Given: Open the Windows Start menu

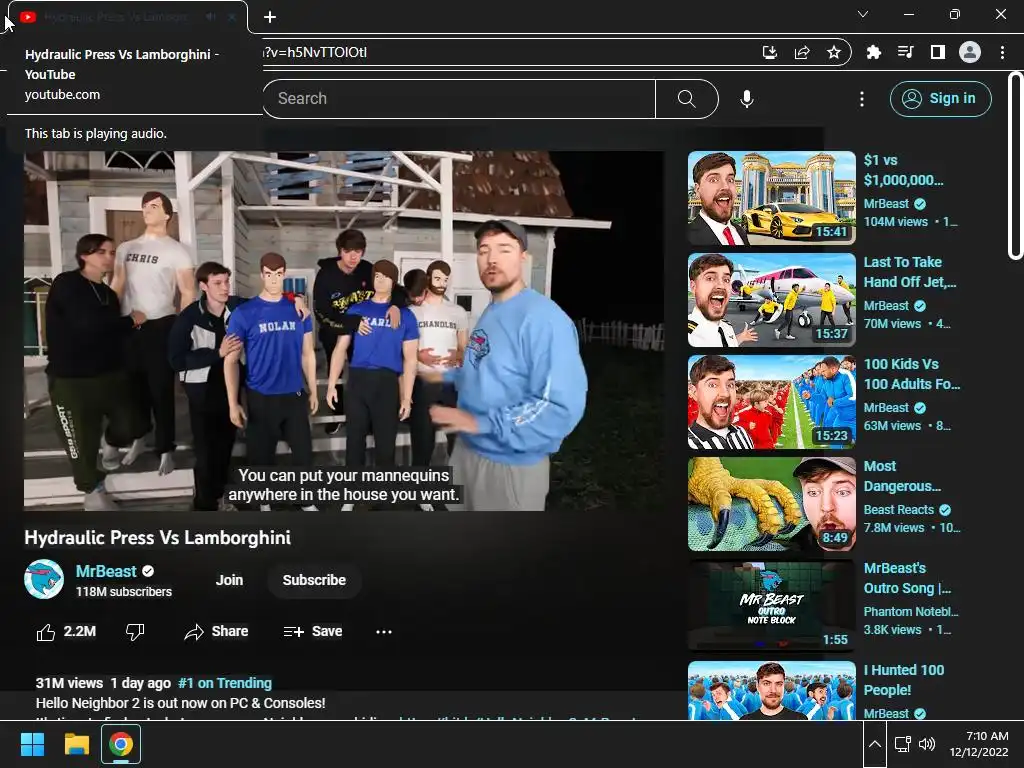Looking at the screenshot, I should tap(32, 744).
